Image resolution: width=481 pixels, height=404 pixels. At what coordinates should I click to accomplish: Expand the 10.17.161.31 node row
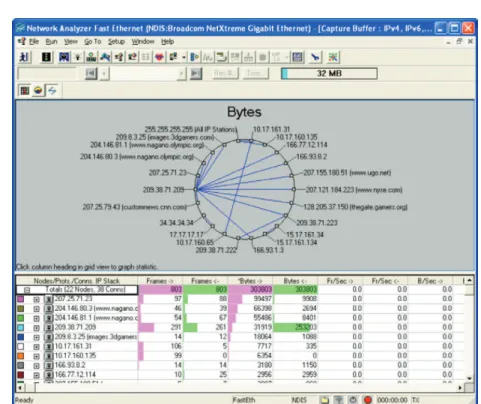coord(36,347)
